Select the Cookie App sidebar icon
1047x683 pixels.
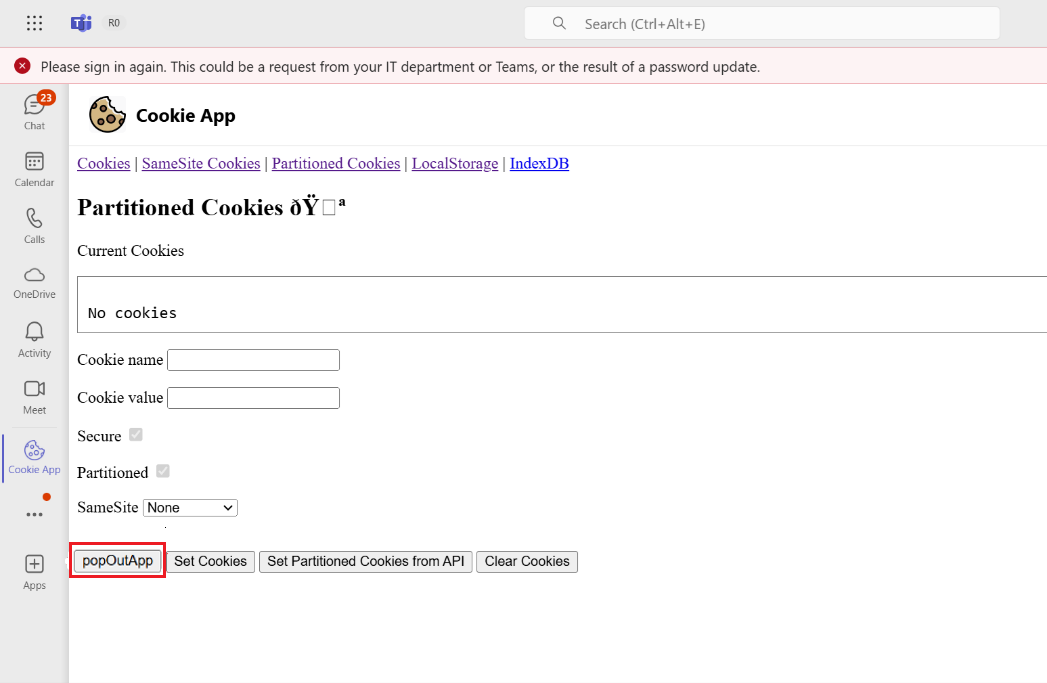(x=34, y=455)
